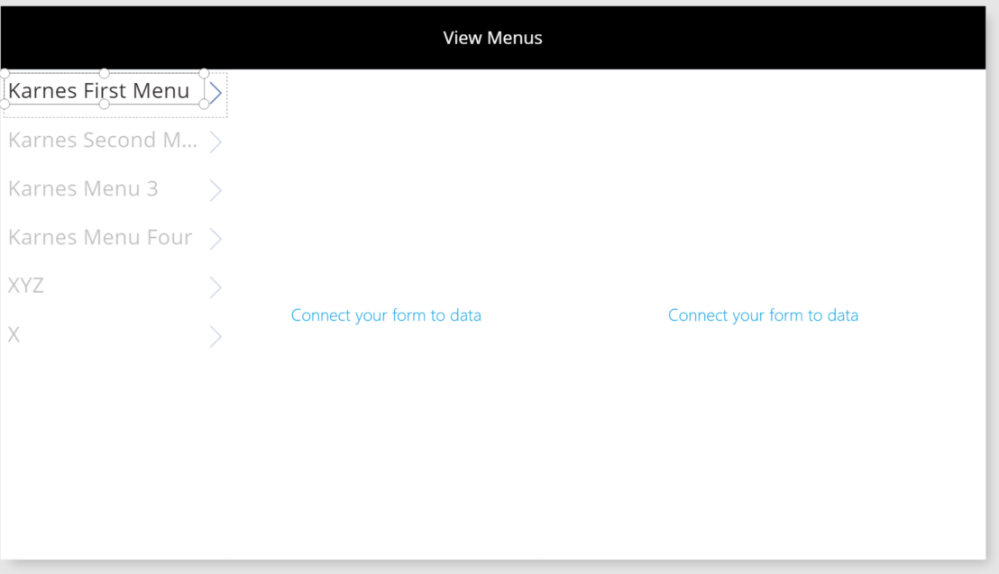Click the top-left resize handle of selected label

[x=5, y=73]
